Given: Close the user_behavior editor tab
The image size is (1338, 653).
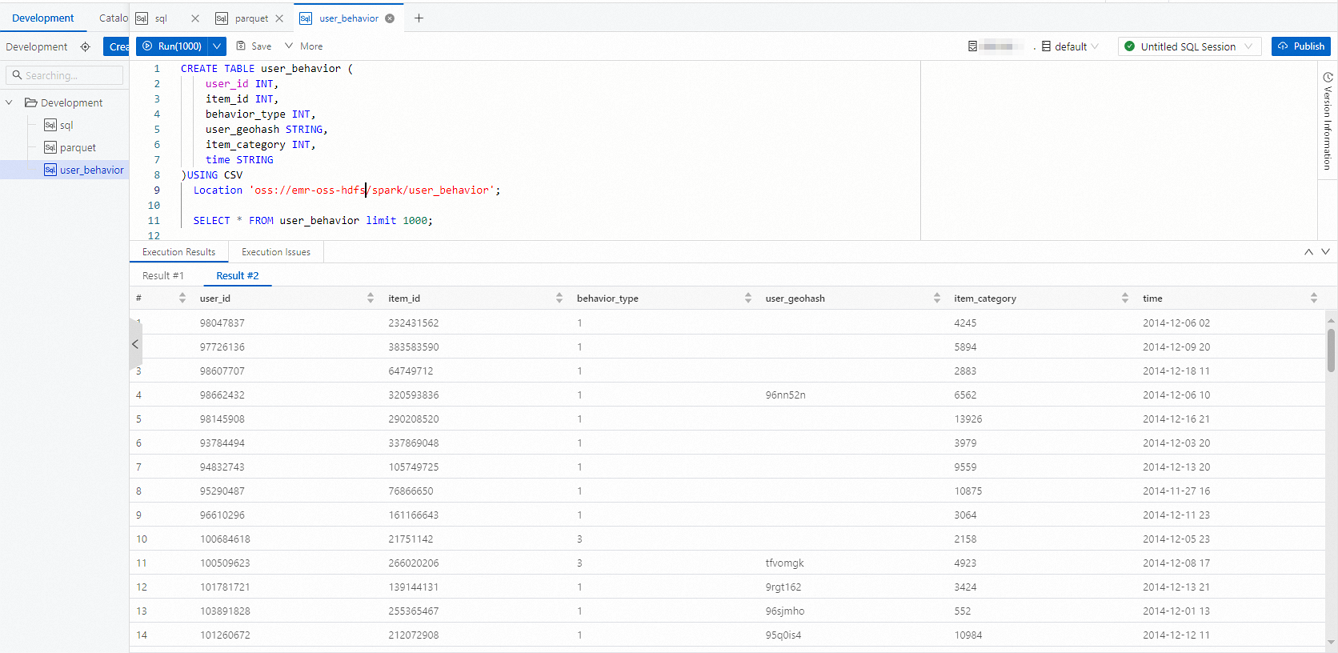Looking at the screenshot, I should point(389,18).
